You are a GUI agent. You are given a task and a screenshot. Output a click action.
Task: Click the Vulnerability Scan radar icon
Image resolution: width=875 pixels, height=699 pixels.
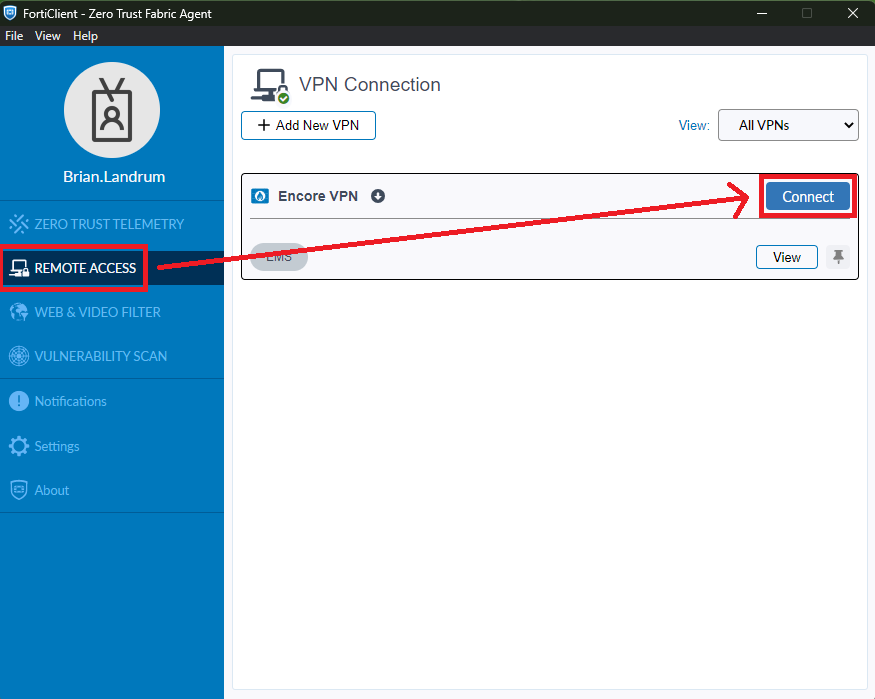[x=19, y=356]
